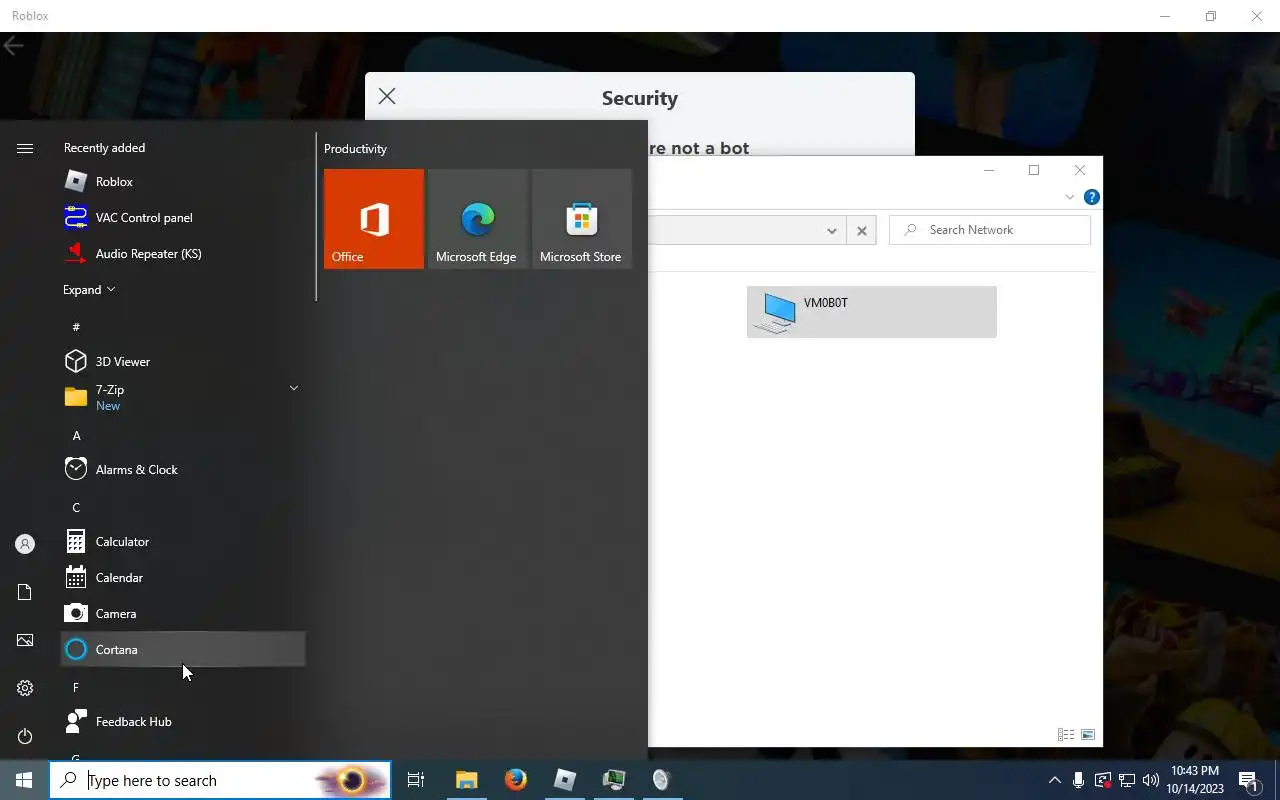Open network icon in system tray
Viewport: 1280px width, 800px height.
(1127, 780)
